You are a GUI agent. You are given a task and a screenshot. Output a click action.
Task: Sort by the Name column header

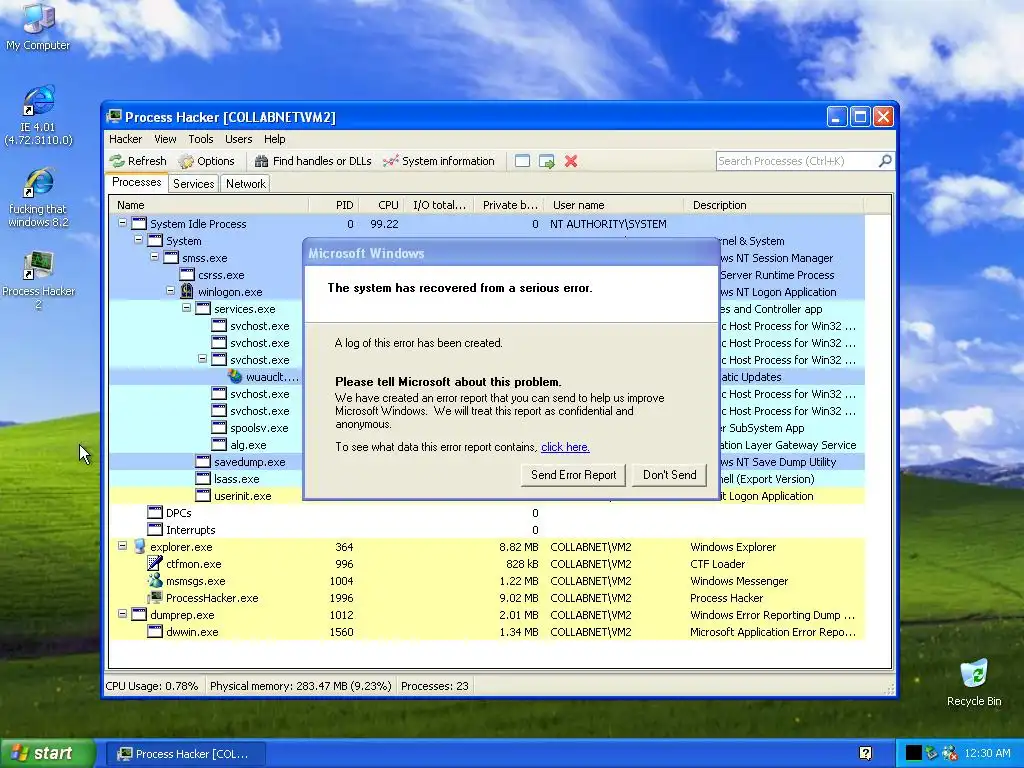point(208,205)
